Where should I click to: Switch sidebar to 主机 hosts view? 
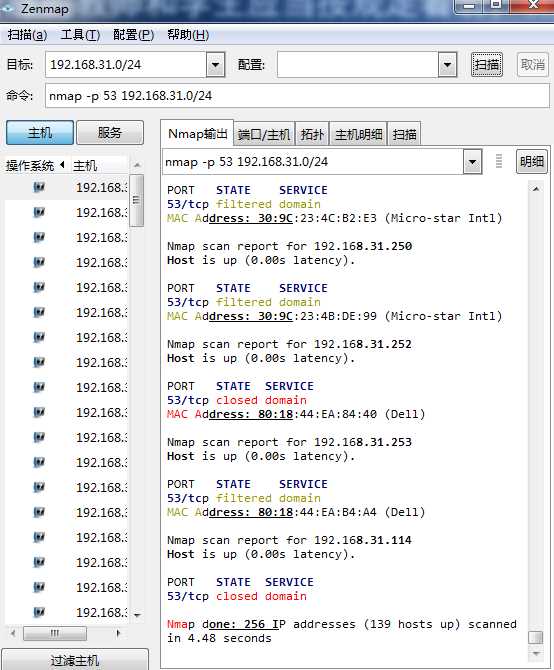(x=40, y=133)
